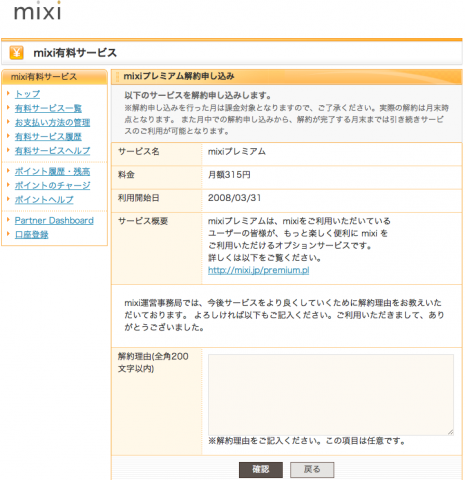465x480 pixels.
Task: Click the 料金 row label
Action: click(126, 175)
